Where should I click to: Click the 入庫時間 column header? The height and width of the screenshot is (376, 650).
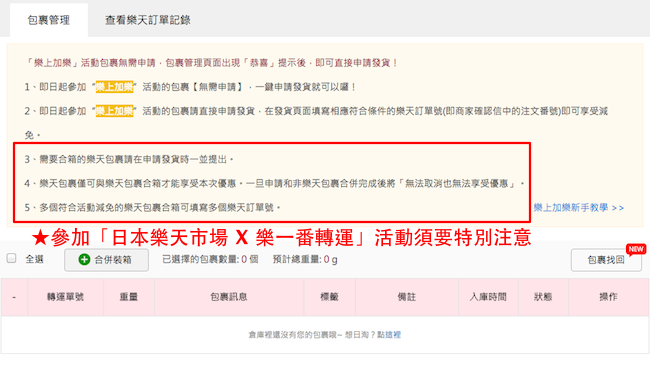pyautogui.click(x=488, y=297)
